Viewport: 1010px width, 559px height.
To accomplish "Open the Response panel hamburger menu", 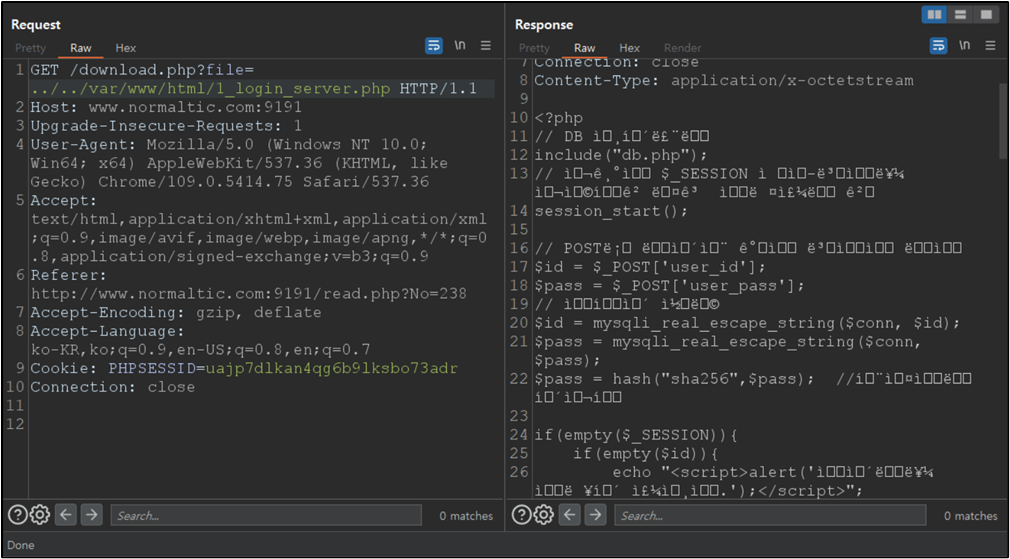I will pyautogui.click(x=991, y=46).
